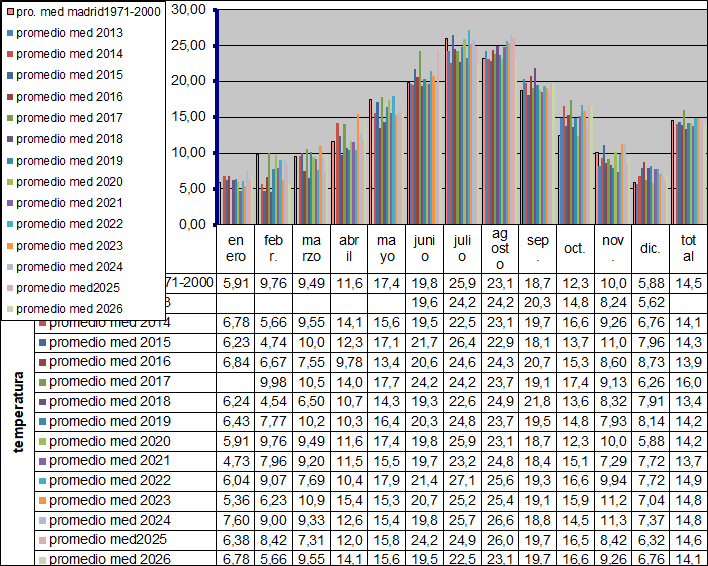Click promedio med 2022 legend entry
The height and width of the screenshot is (566, 708).
(x=69, y=224)
